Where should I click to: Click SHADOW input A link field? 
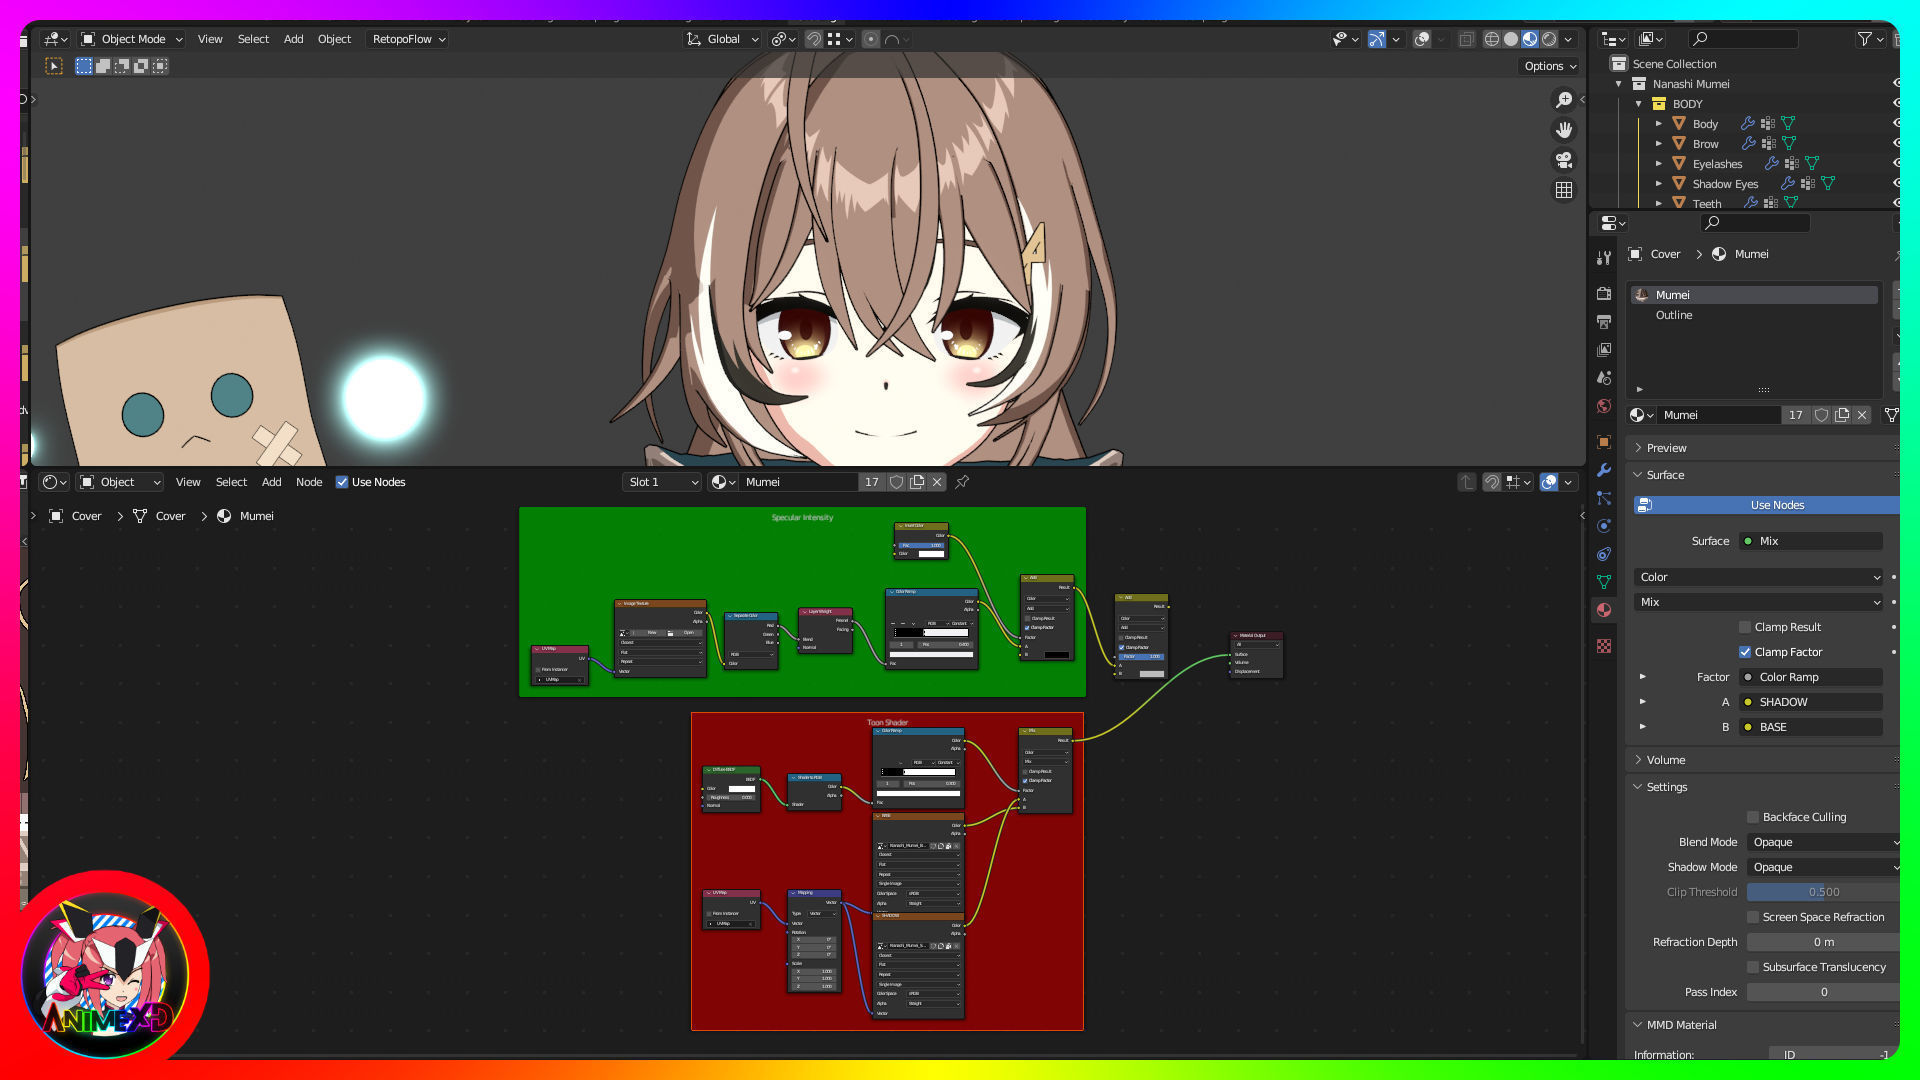(x=1811, y=702)
